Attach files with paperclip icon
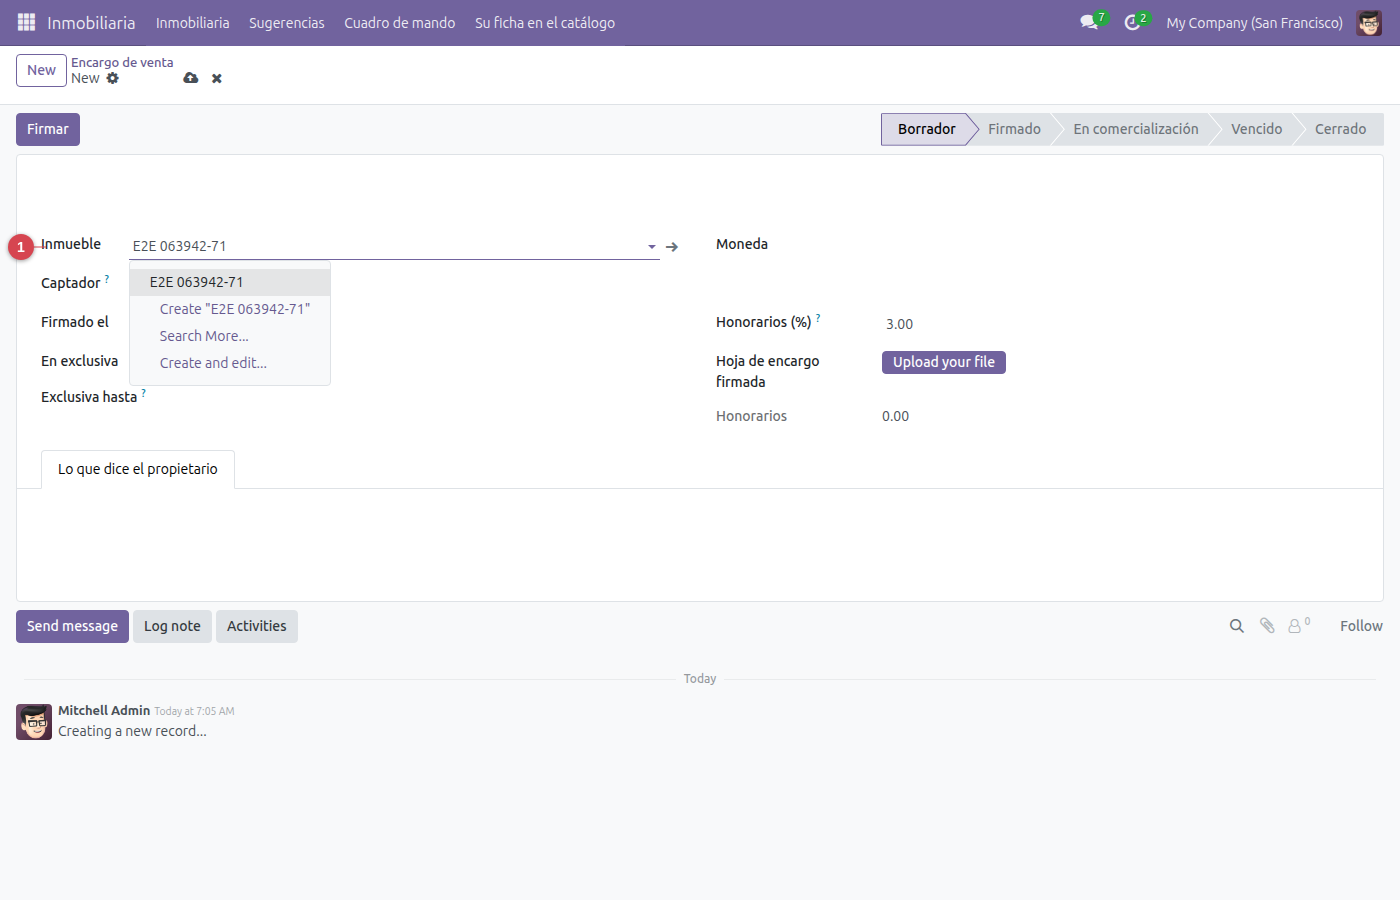The image size is (1400, 900). tap(1267, 626)
